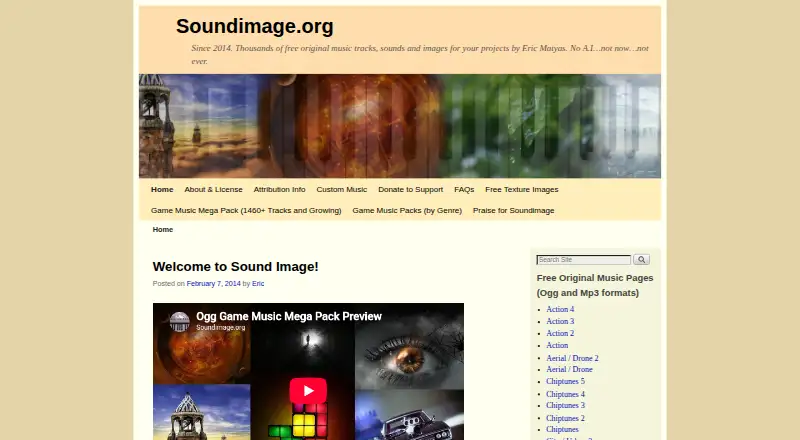Open the Action 3 music page
This screenshot has height=440, width=800.
point(560,322)
